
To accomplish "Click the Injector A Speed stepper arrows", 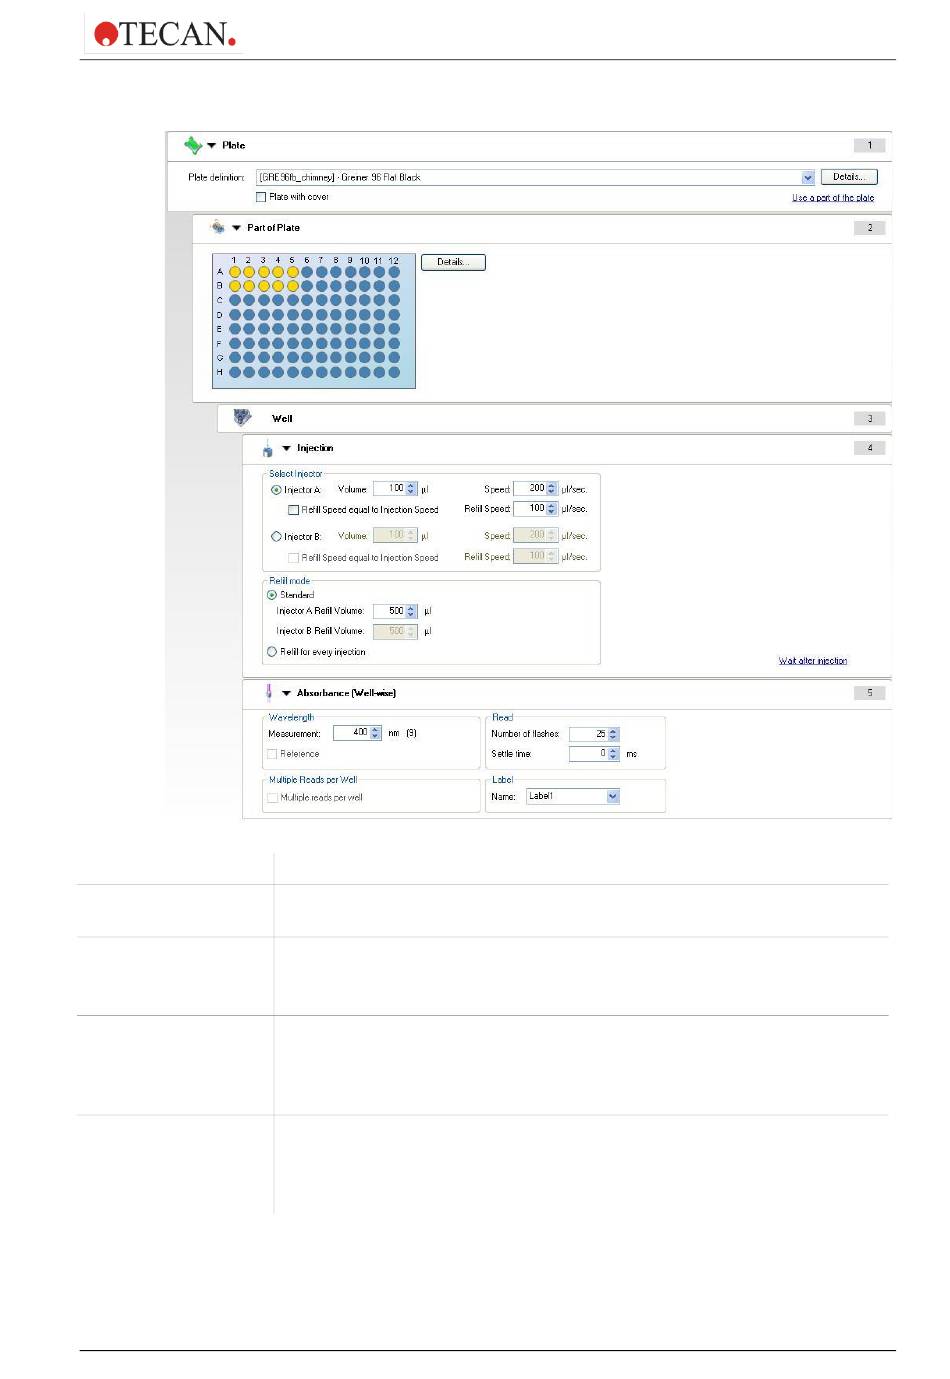I will coord(552,489).
